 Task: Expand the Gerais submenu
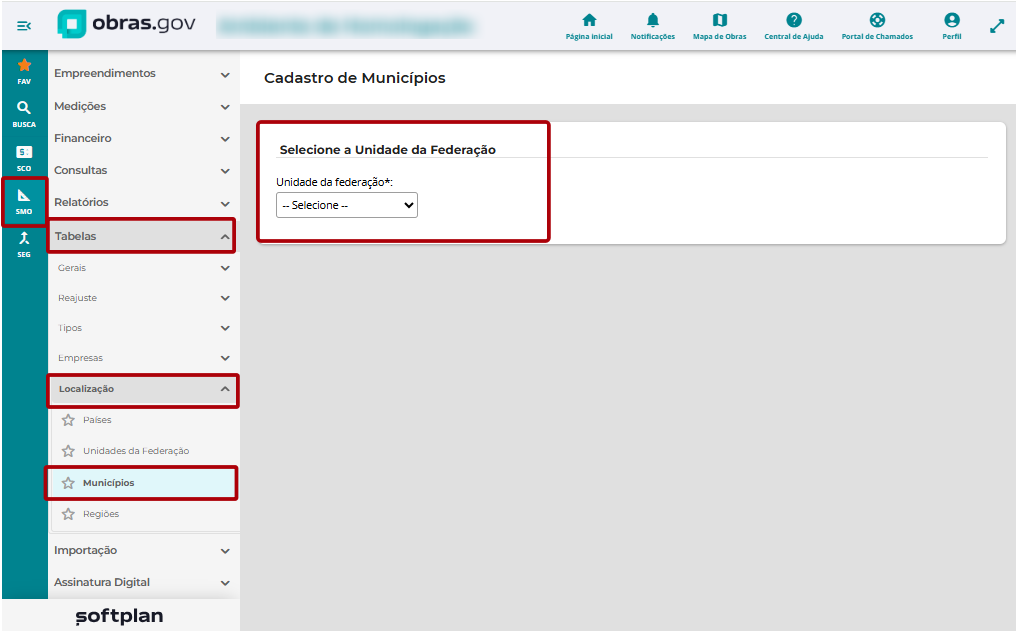[143, 268]
